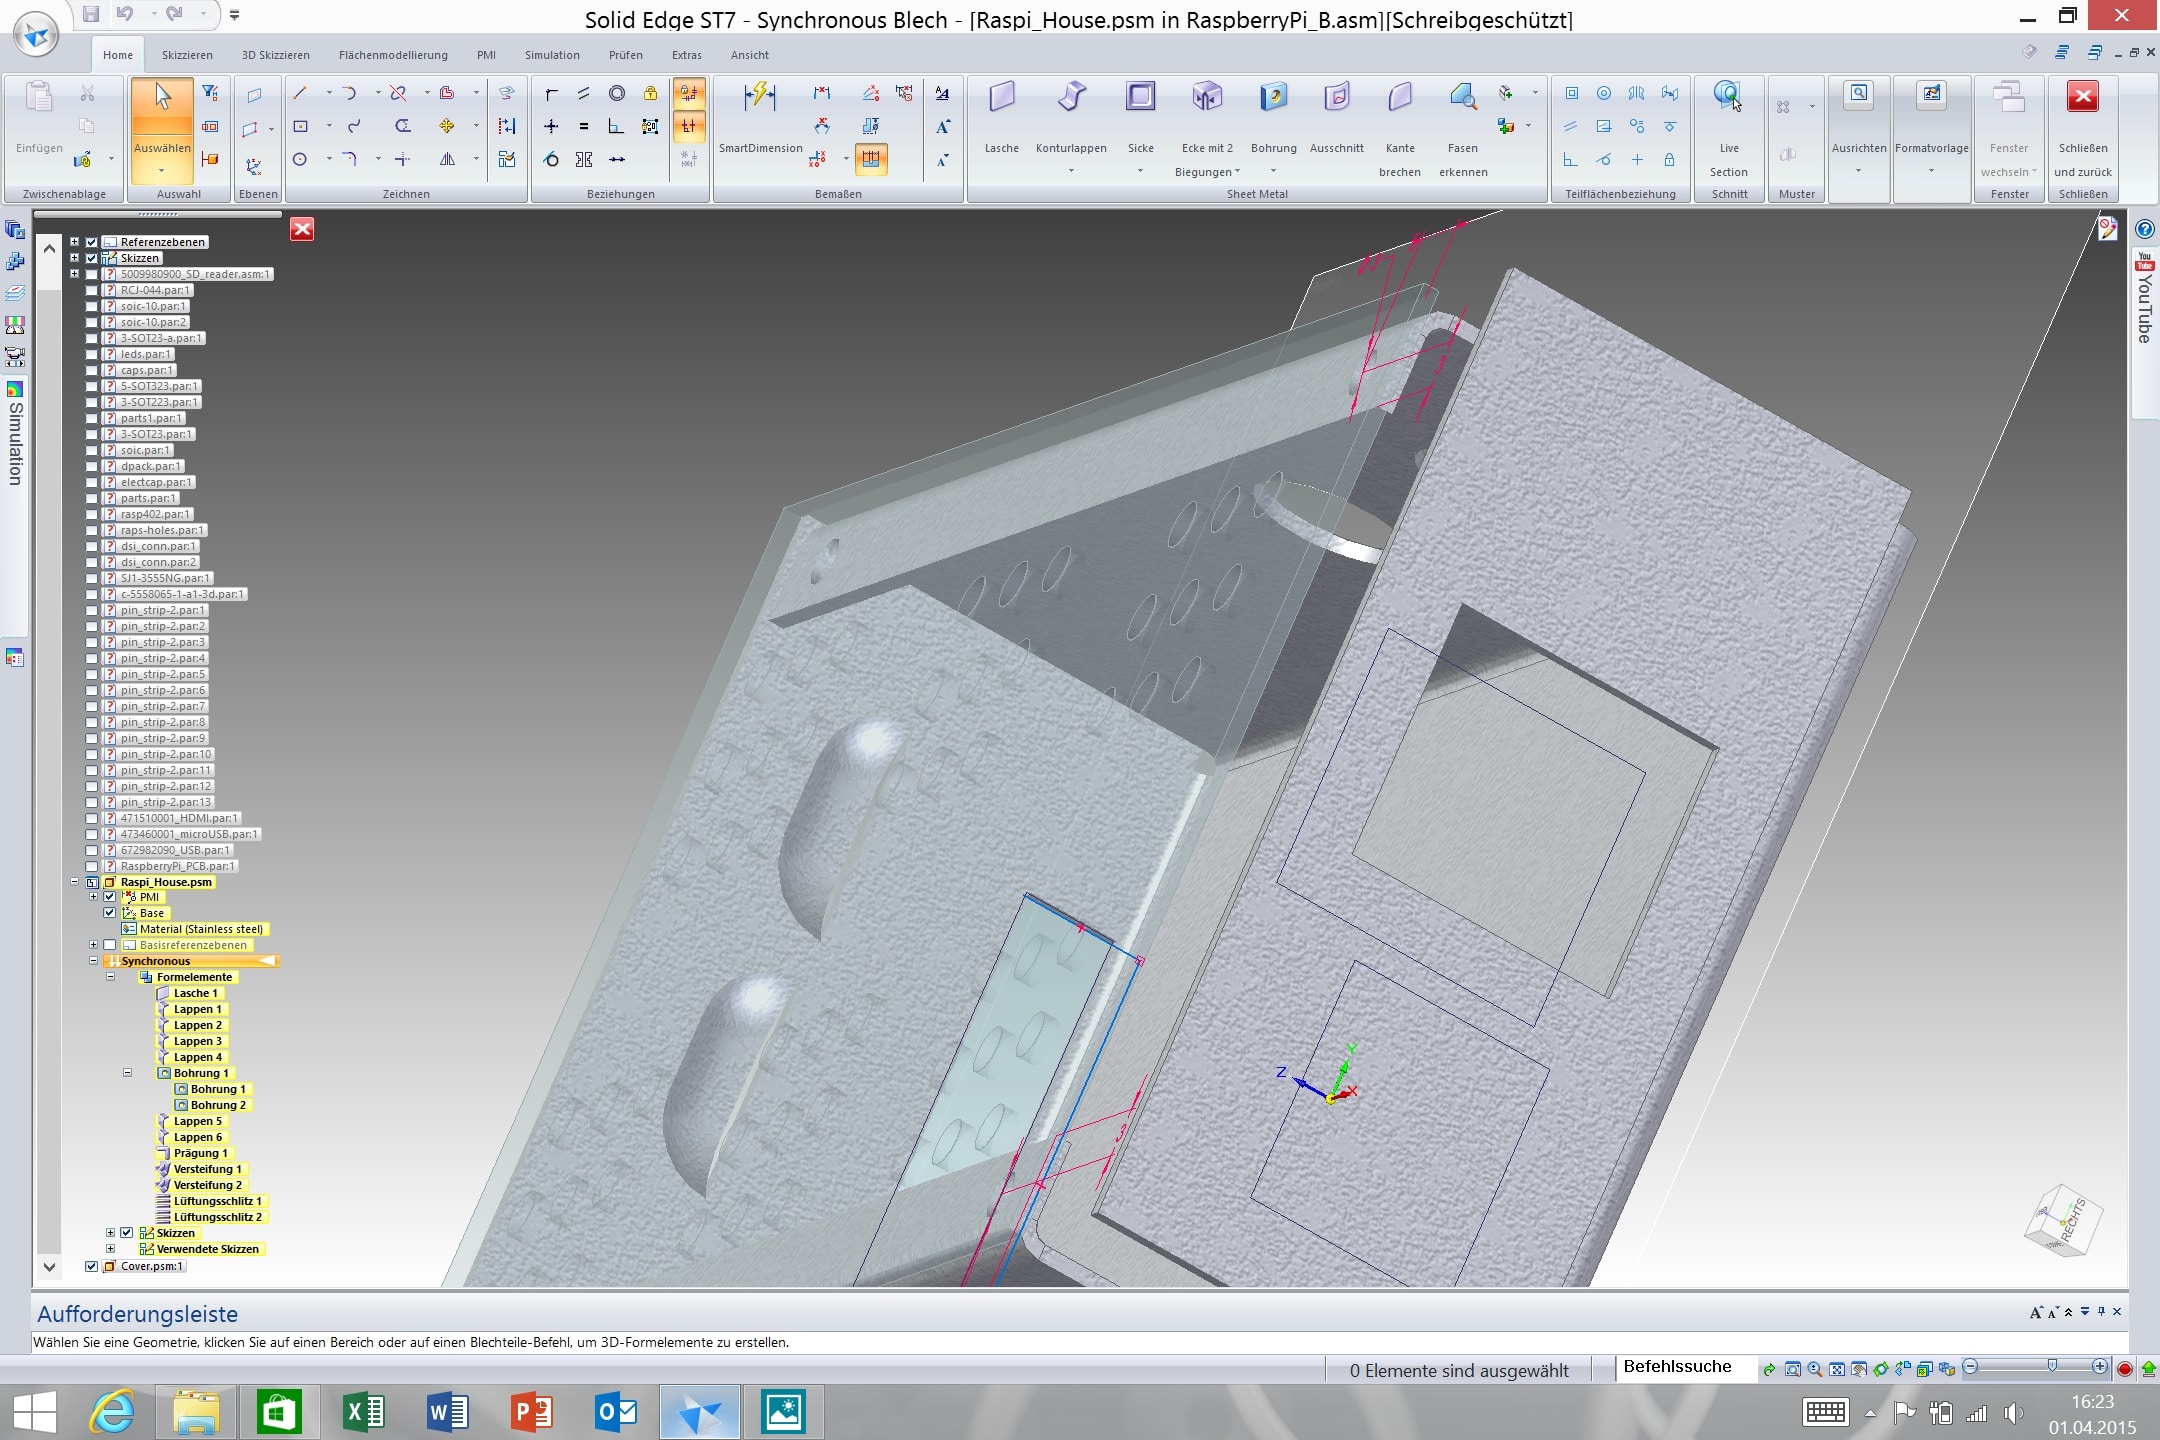Click the Kante brechen tool
Viewport: 2160px width, 1440px height.
click(1400, 128)
